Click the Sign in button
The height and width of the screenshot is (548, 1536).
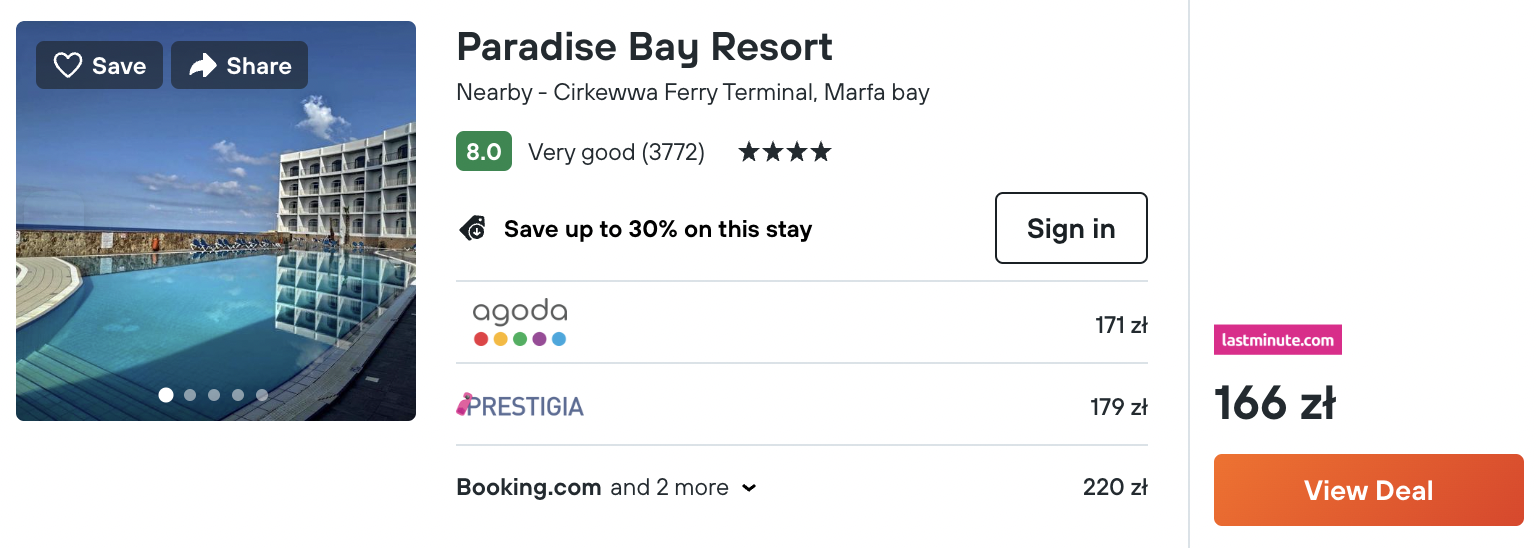[1071, 228]
